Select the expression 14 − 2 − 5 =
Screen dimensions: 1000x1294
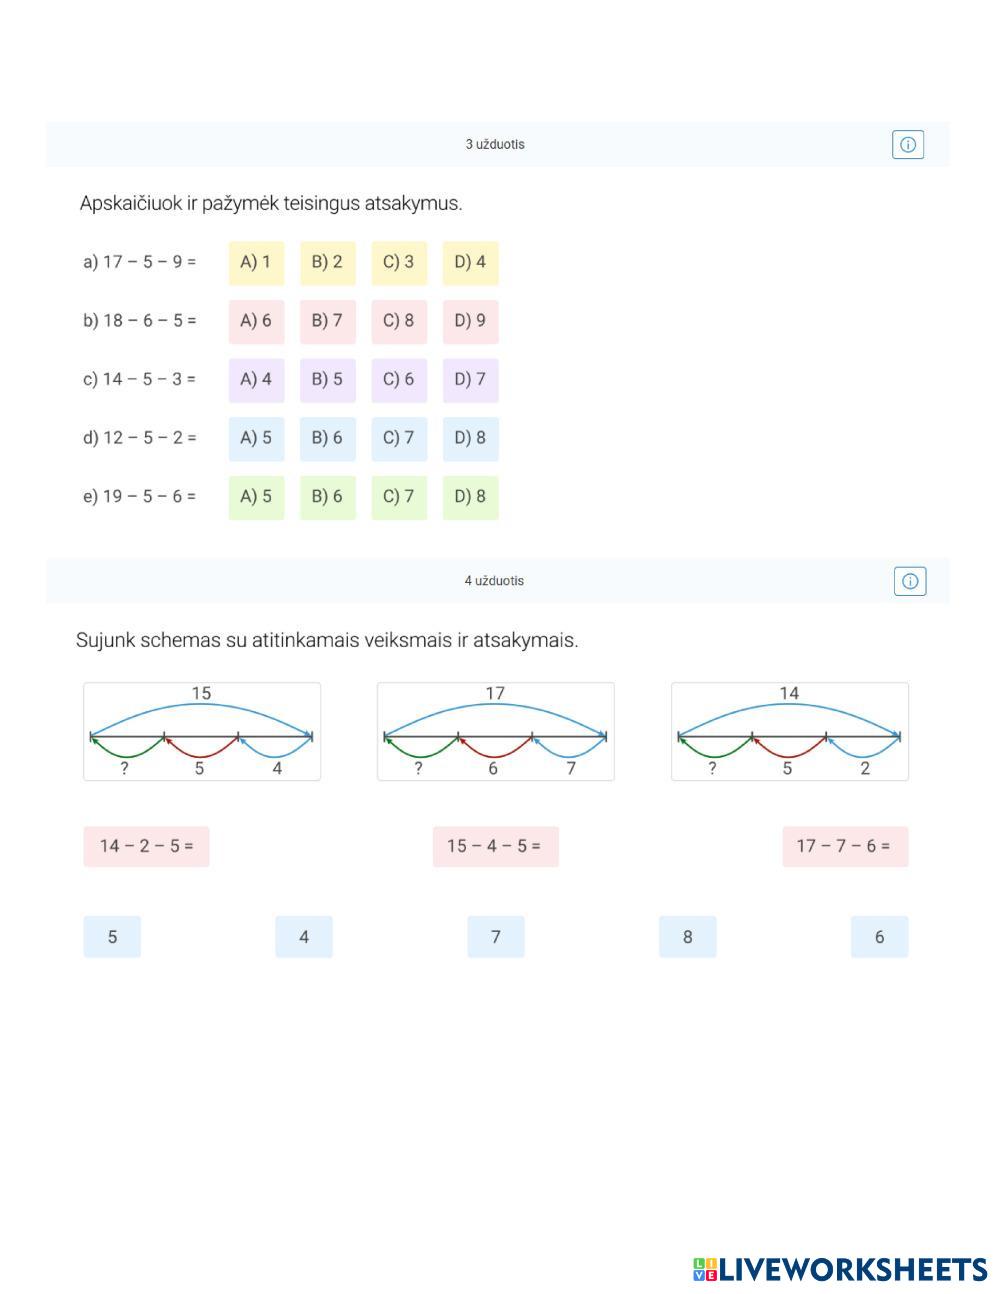pyautogui.click(x=146, y=846)
